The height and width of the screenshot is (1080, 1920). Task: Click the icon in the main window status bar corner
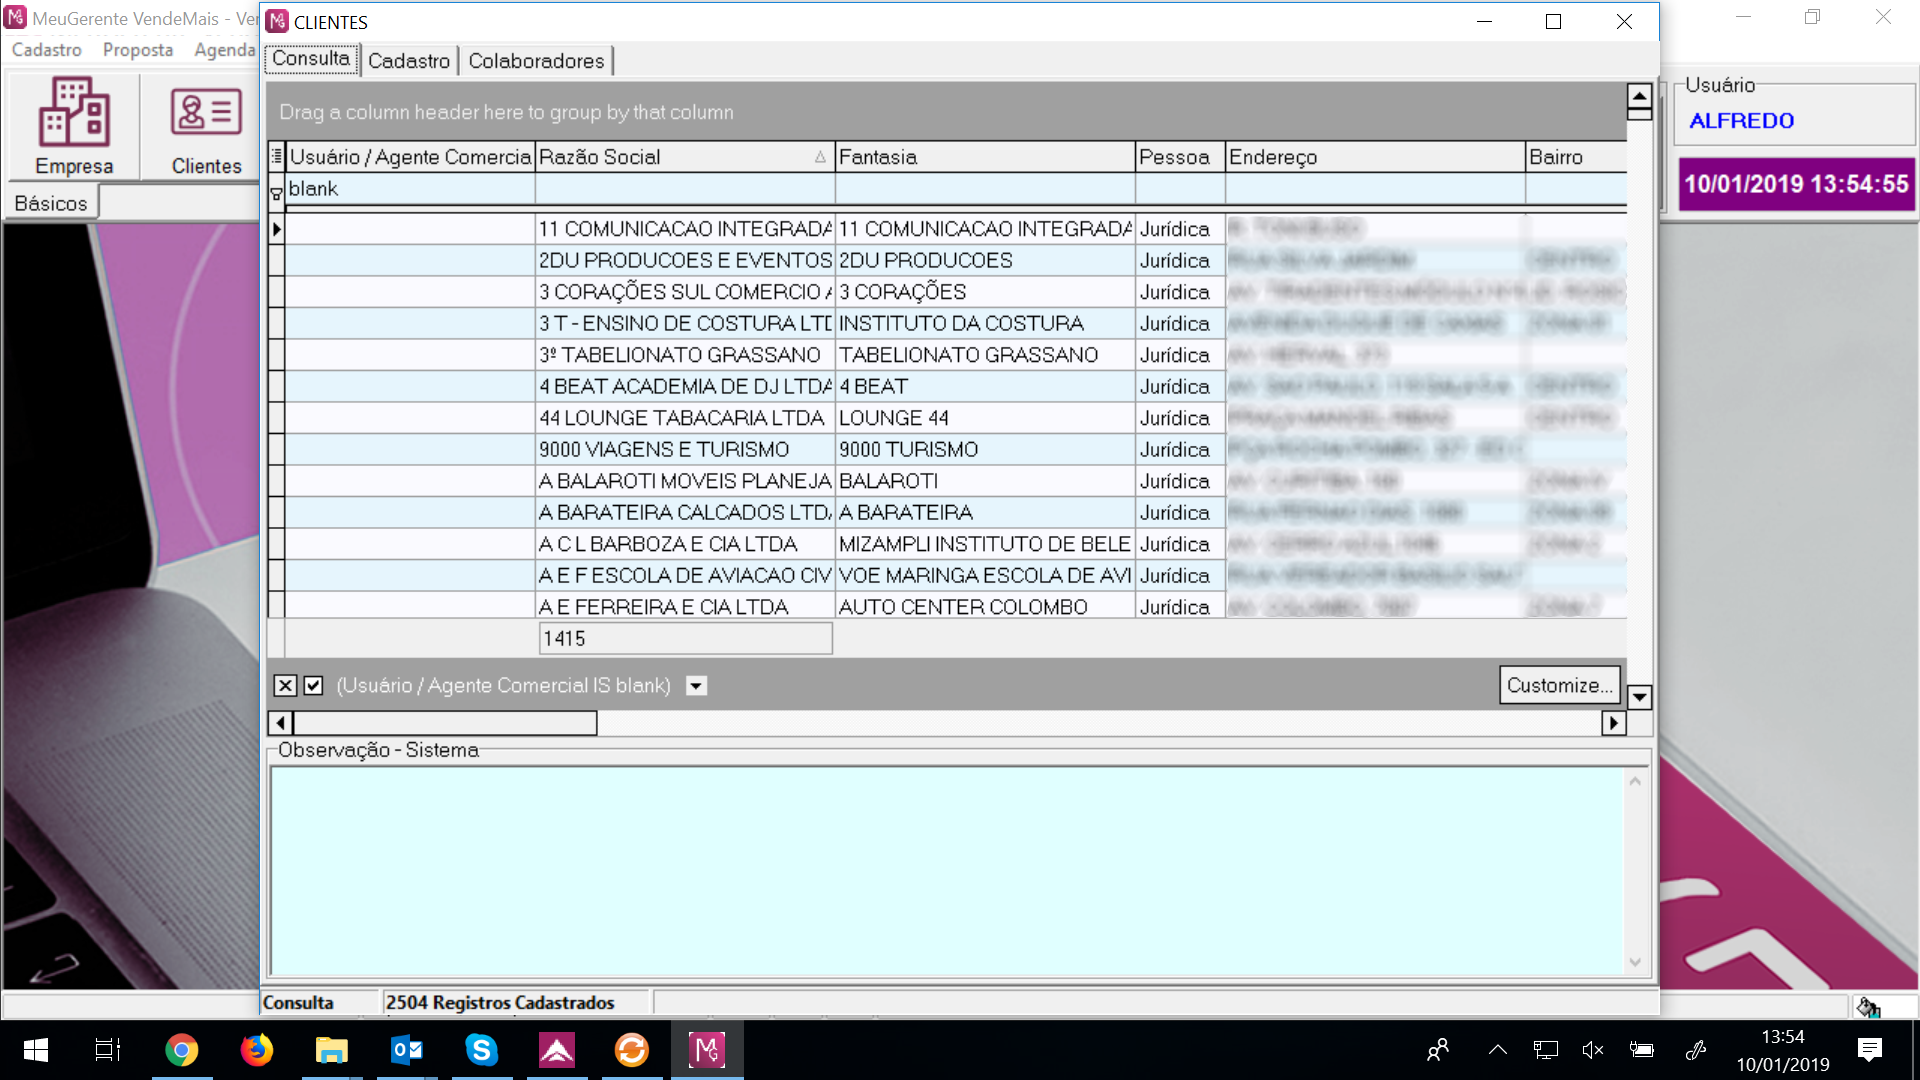(1868, 1006)
